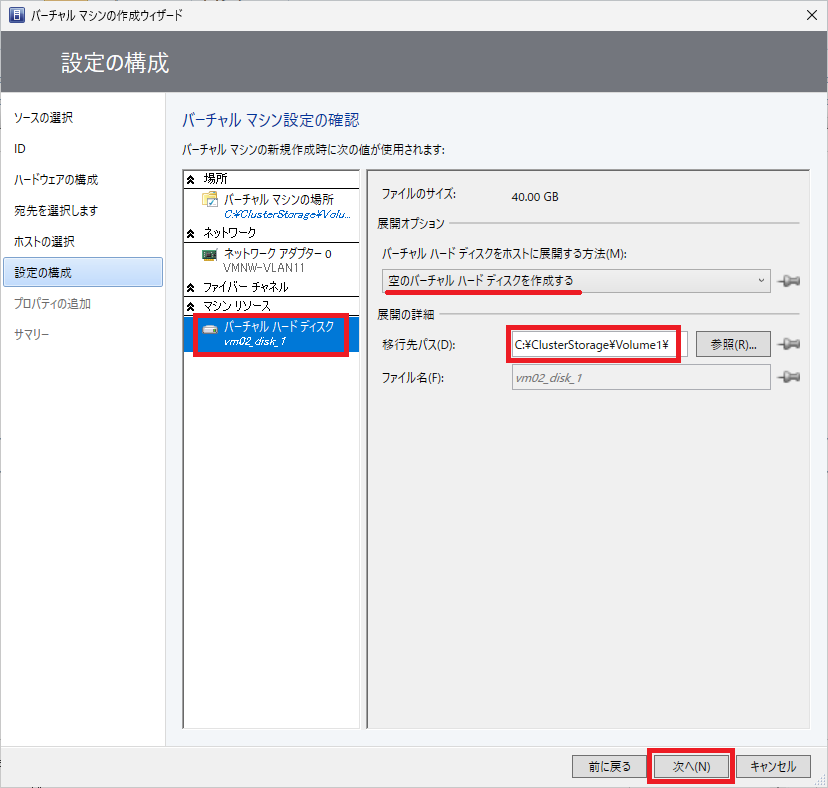
Task: Collapse the マシン リソース section
Action: tap(191, 306)
